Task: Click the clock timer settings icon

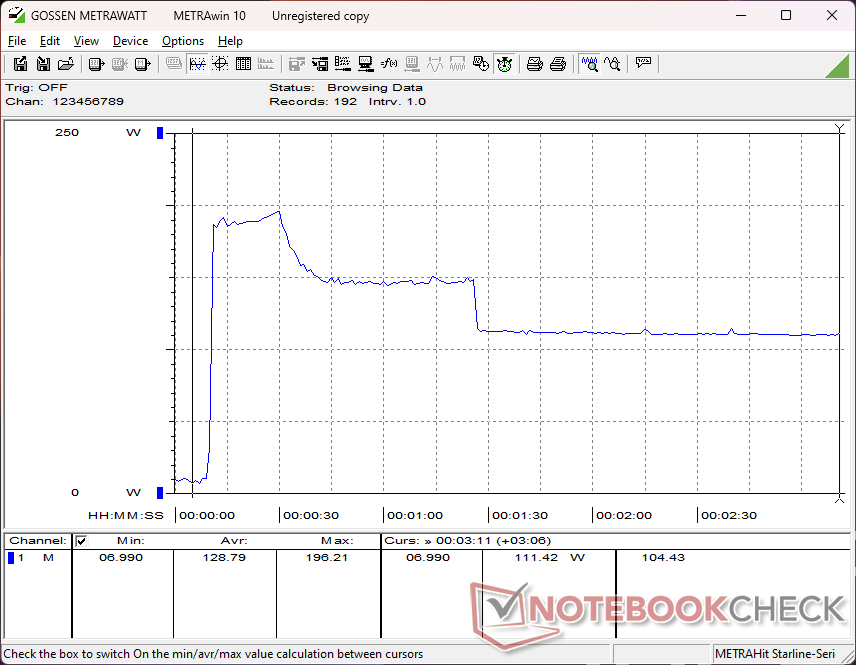Action: [x=480, y=64]
